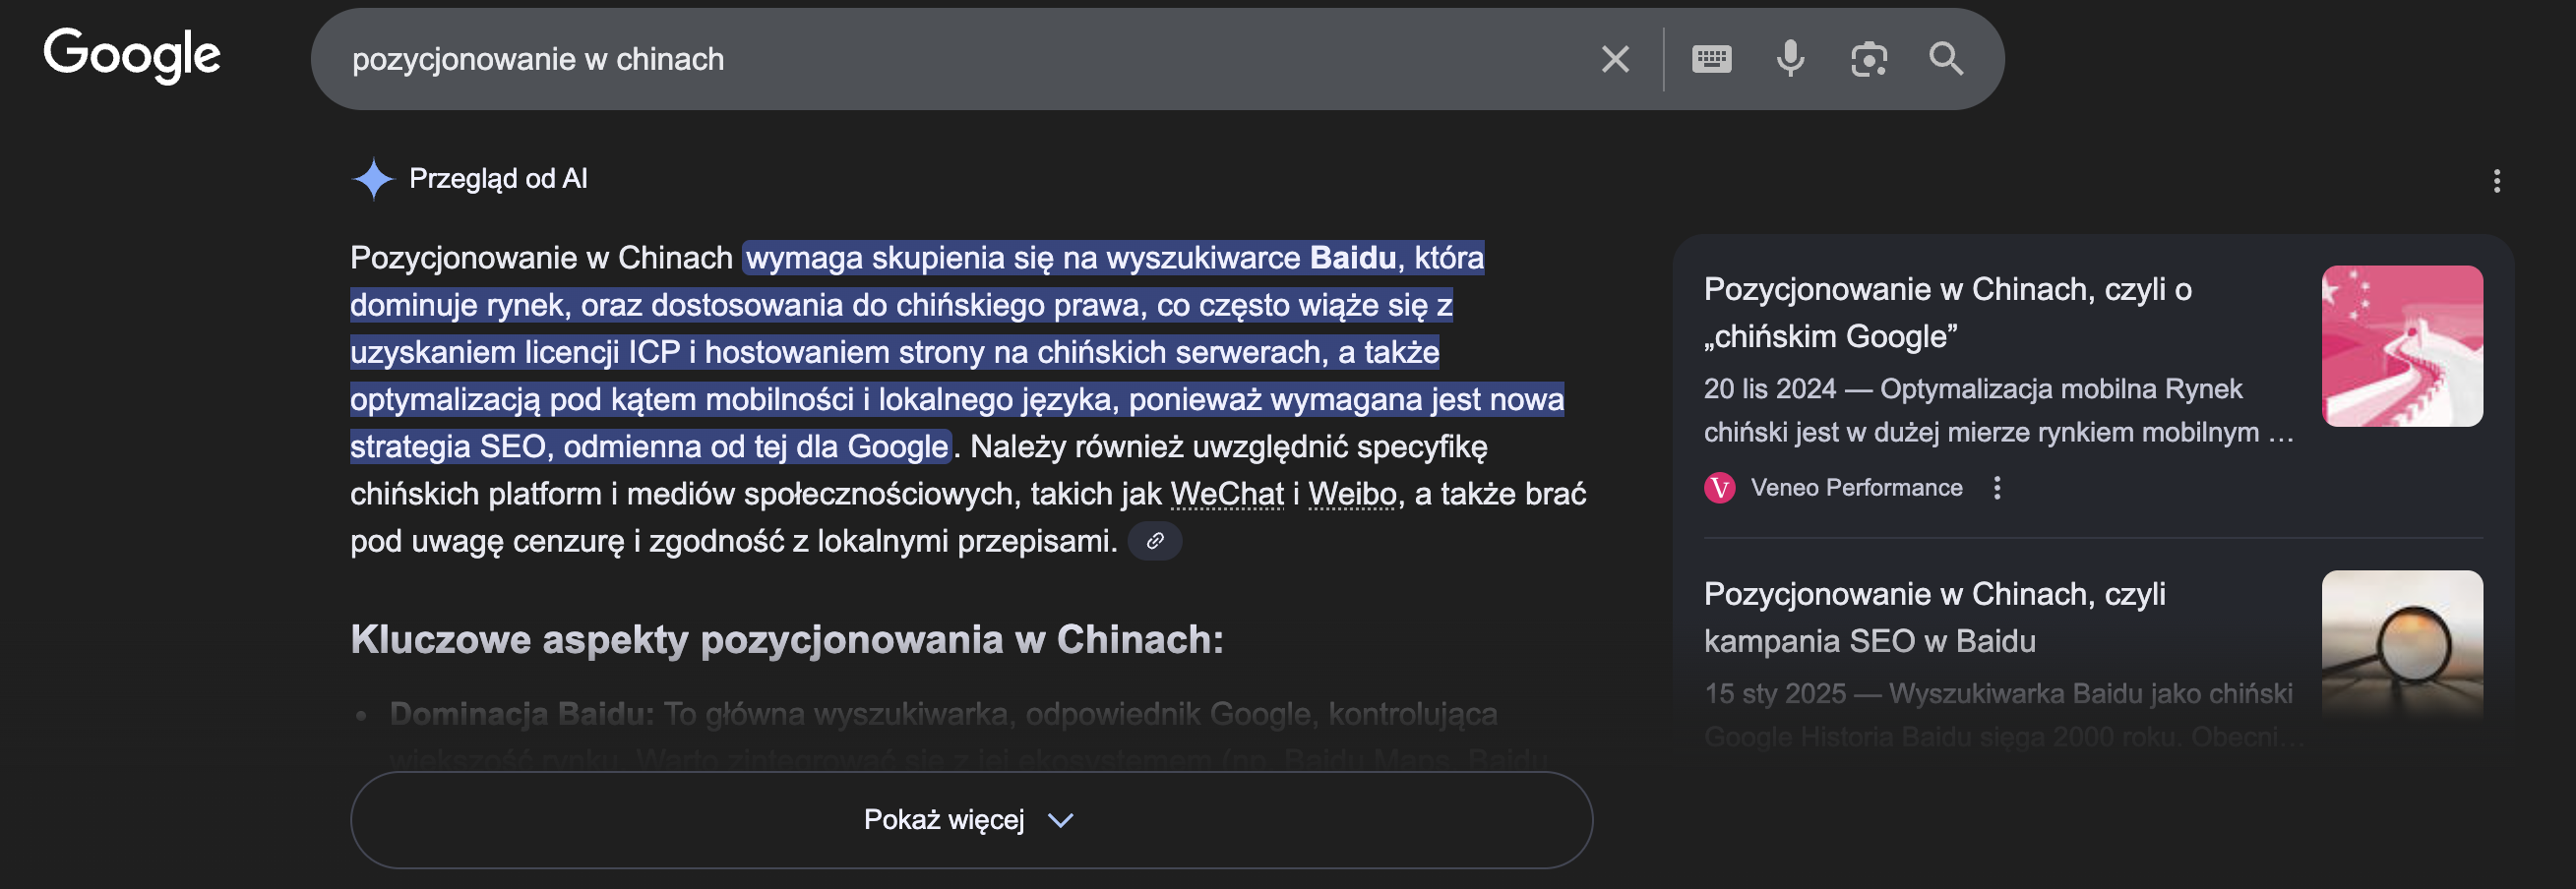2576x889 pixels.
Task: Open Google Lens image search
Action: [1868, 59]
